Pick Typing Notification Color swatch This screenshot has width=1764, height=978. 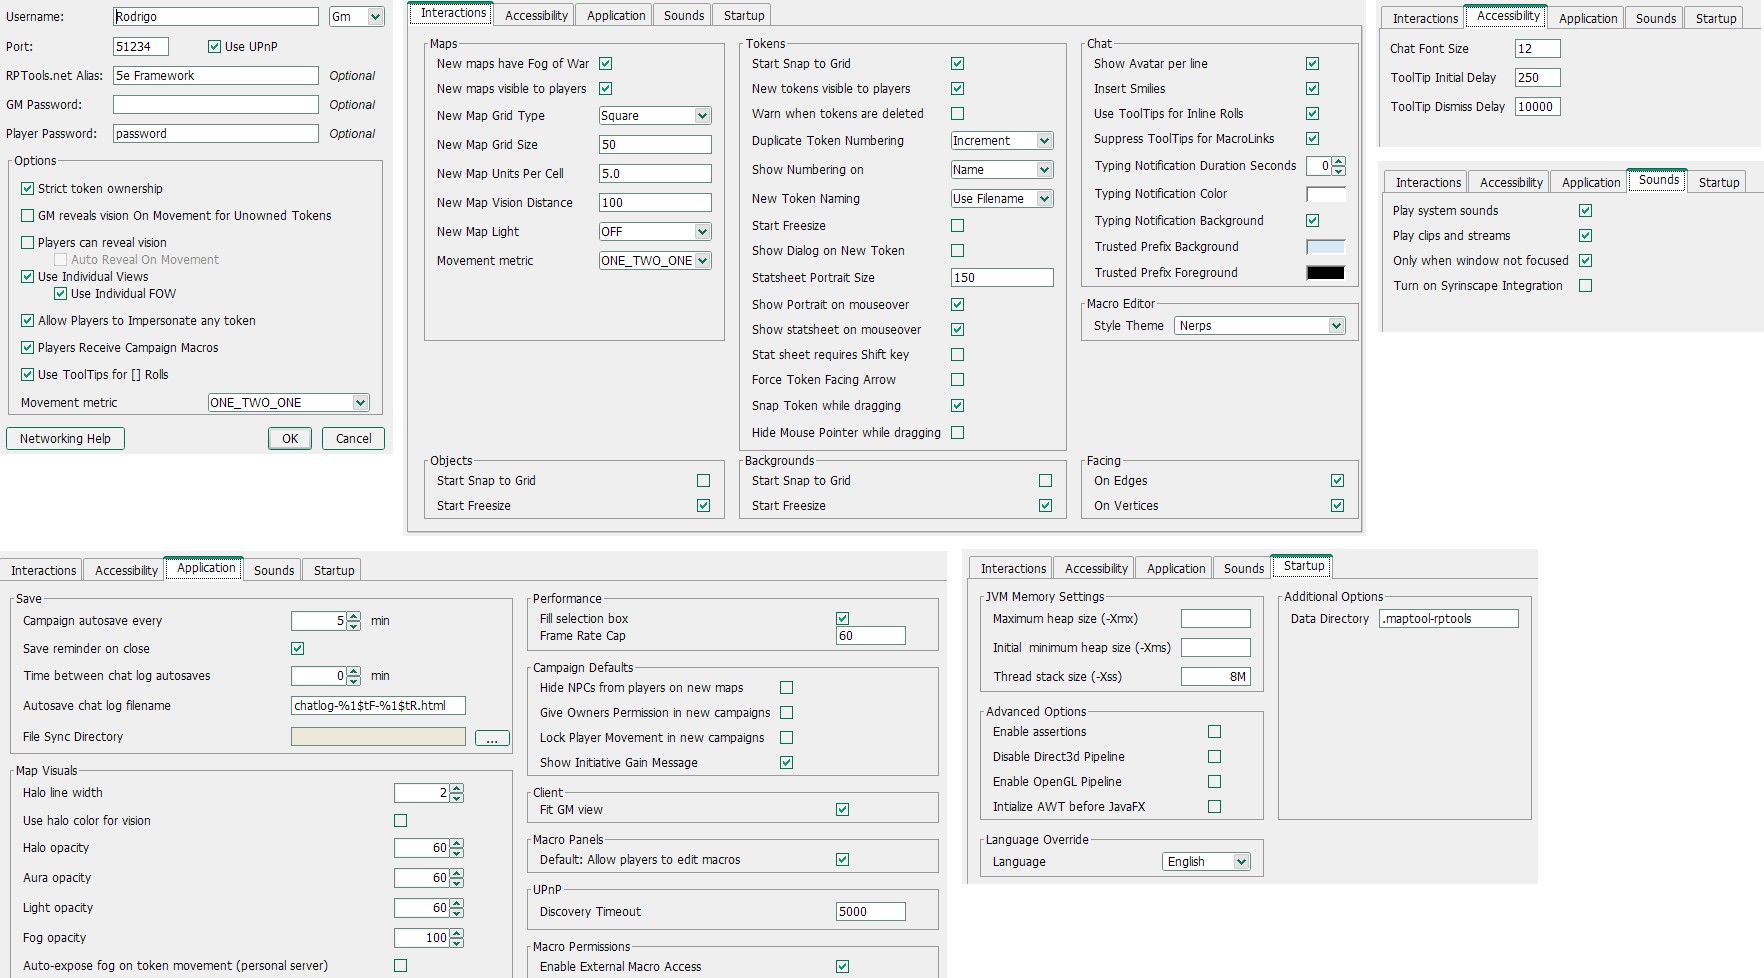pos(1326,195)
